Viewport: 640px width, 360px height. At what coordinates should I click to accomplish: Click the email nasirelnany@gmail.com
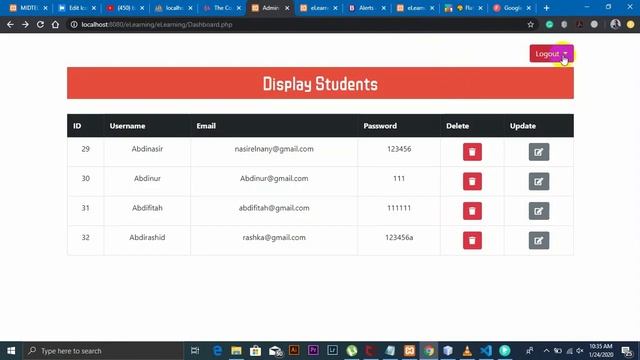[274, 149]
